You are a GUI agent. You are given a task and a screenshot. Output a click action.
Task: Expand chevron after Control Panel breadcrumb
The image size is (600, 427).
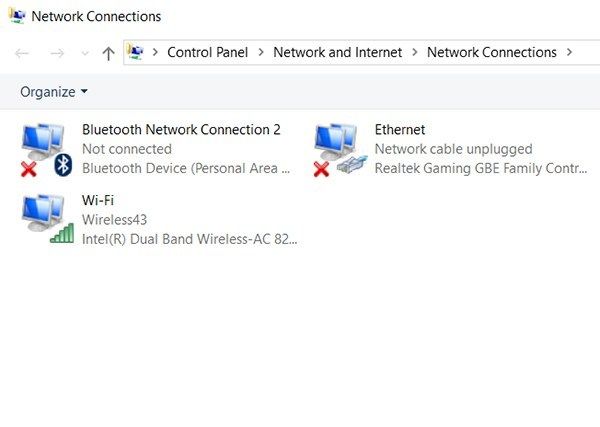click(261, 52)
